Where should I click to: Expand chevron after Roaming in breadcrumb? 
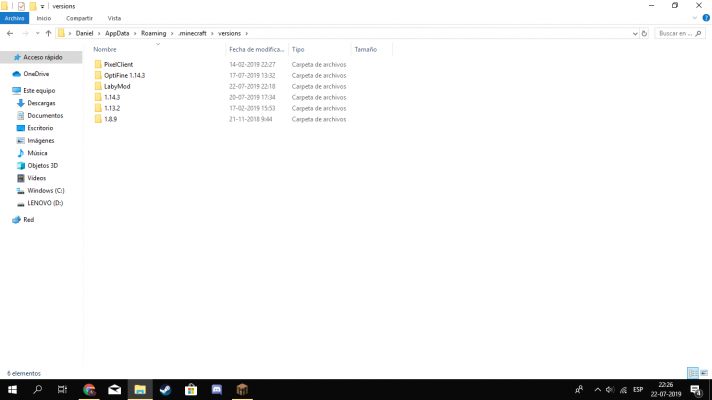172,33
